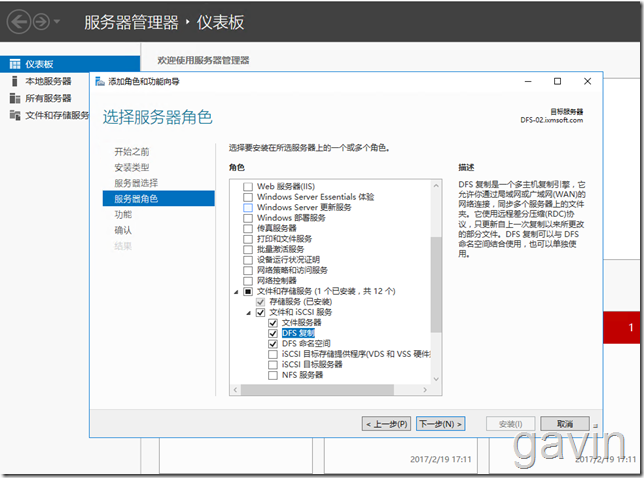This screenshot has height=478, width=644.
Task: Check the 设备运行状况证明 role
Action: 248,260
